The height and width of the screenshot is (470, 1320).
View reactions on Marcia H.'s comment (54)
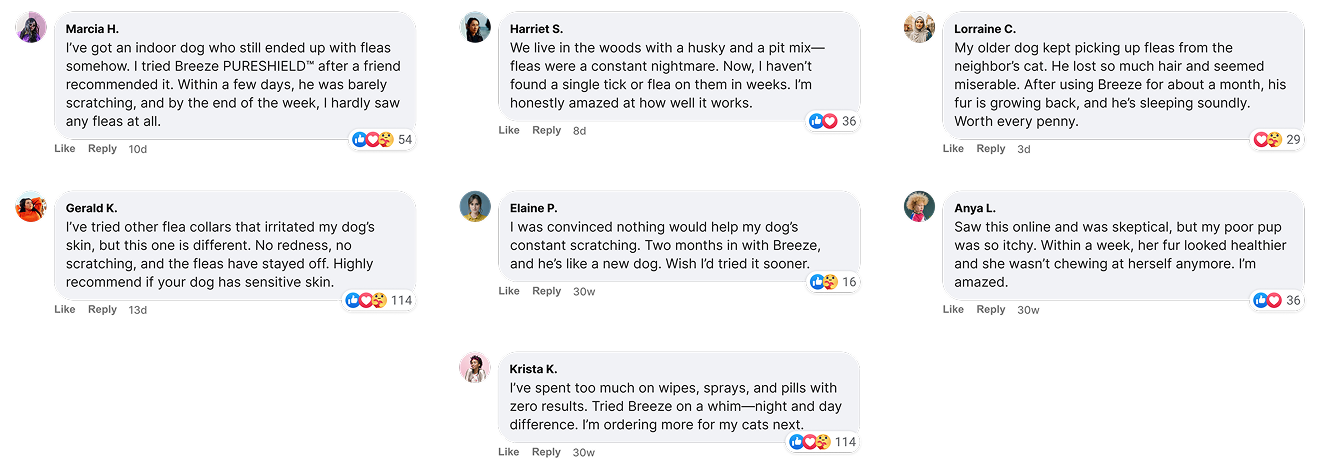pos(382,139)
